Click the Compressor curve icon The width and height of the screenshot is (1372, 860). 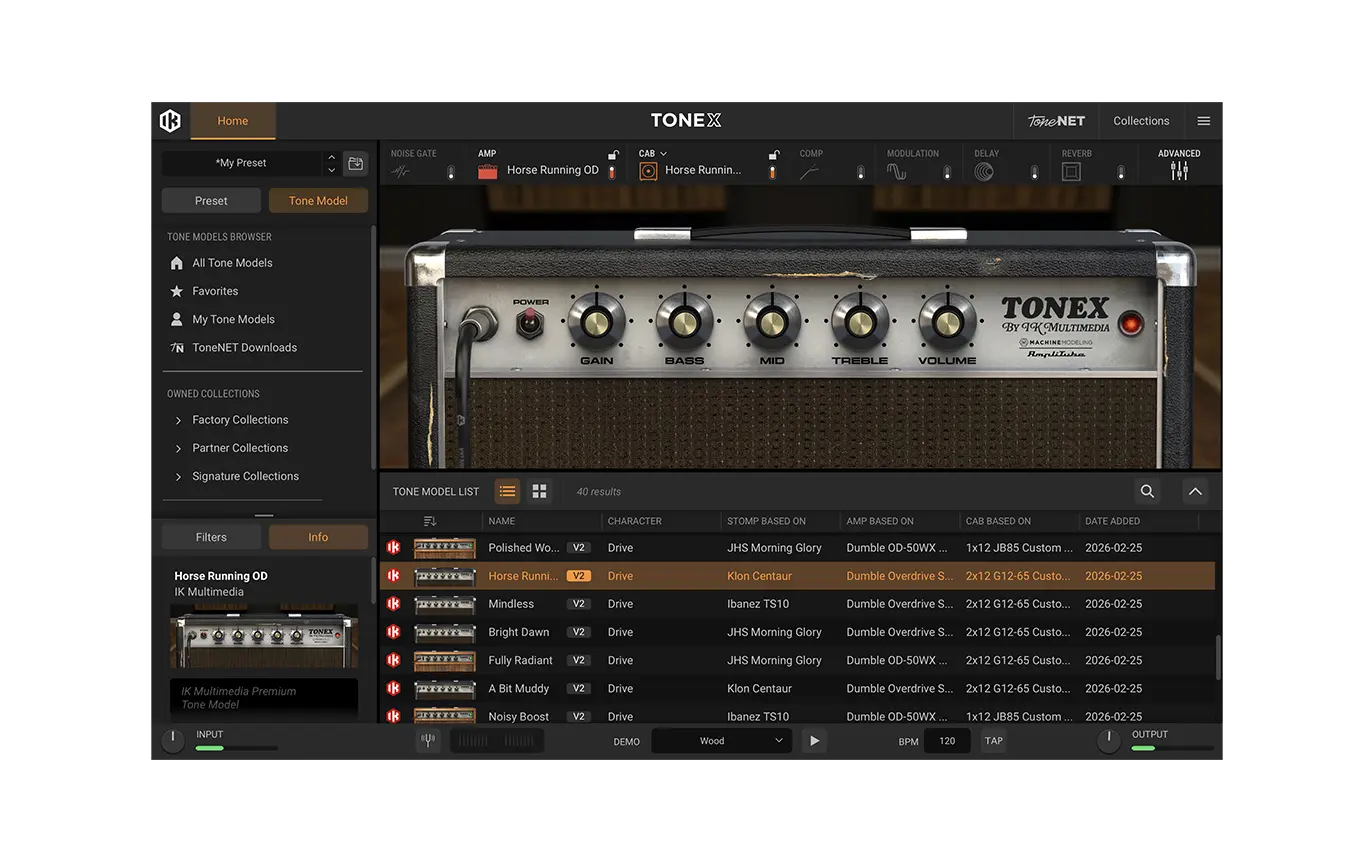(809, 172)
